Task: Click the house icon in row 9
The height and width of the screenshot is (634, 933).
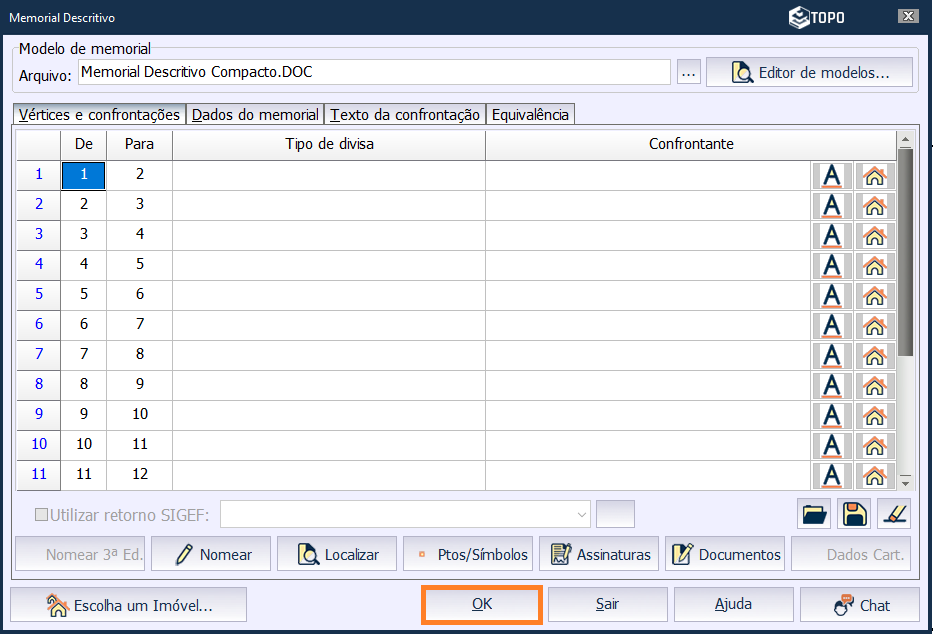Action: (x=874, y=416)
